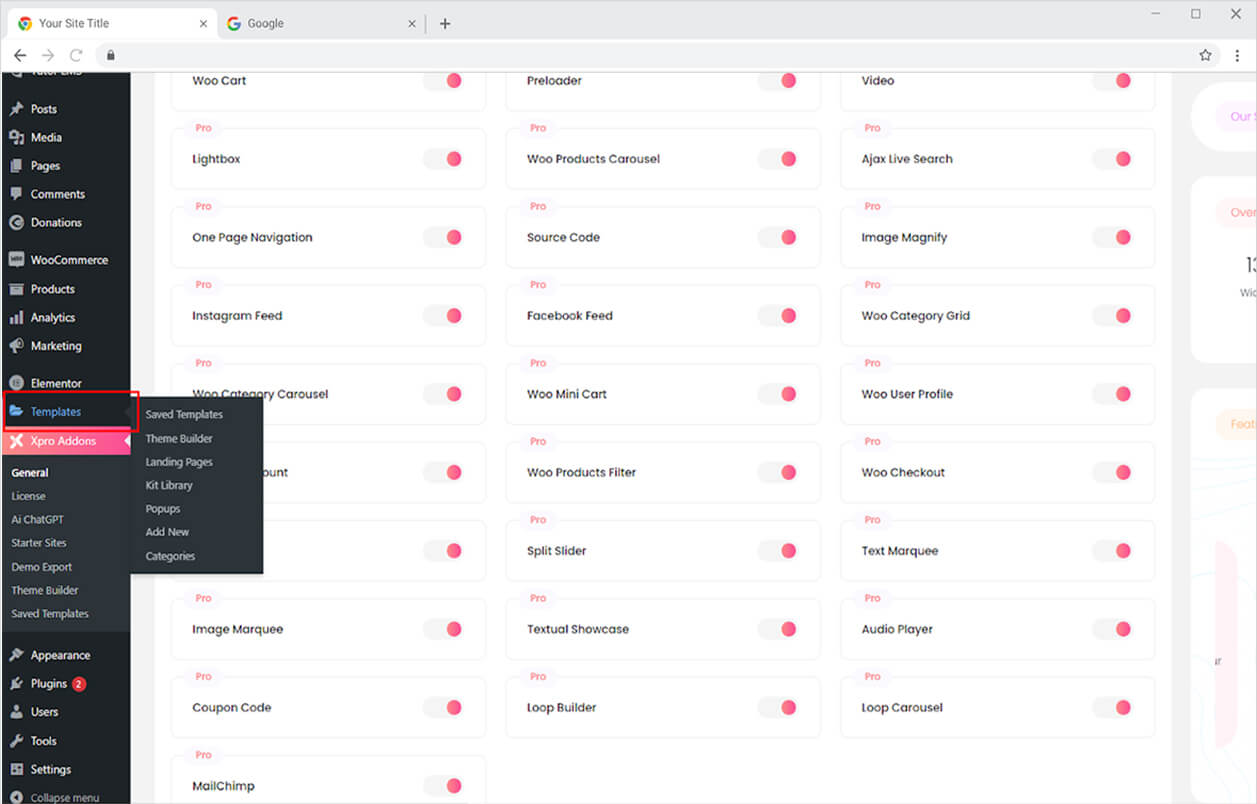Viewport: 1257px width, 804px height.
Task: Click the Analytics bar chart icon
Action: tap(16, 318)
